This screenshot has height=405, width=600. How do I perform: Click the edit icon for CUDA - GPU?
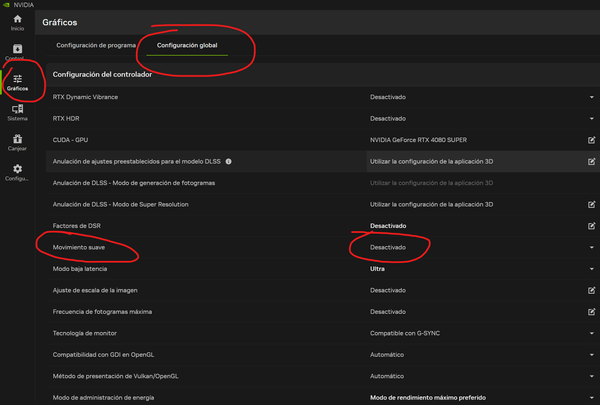click(591, 139)
